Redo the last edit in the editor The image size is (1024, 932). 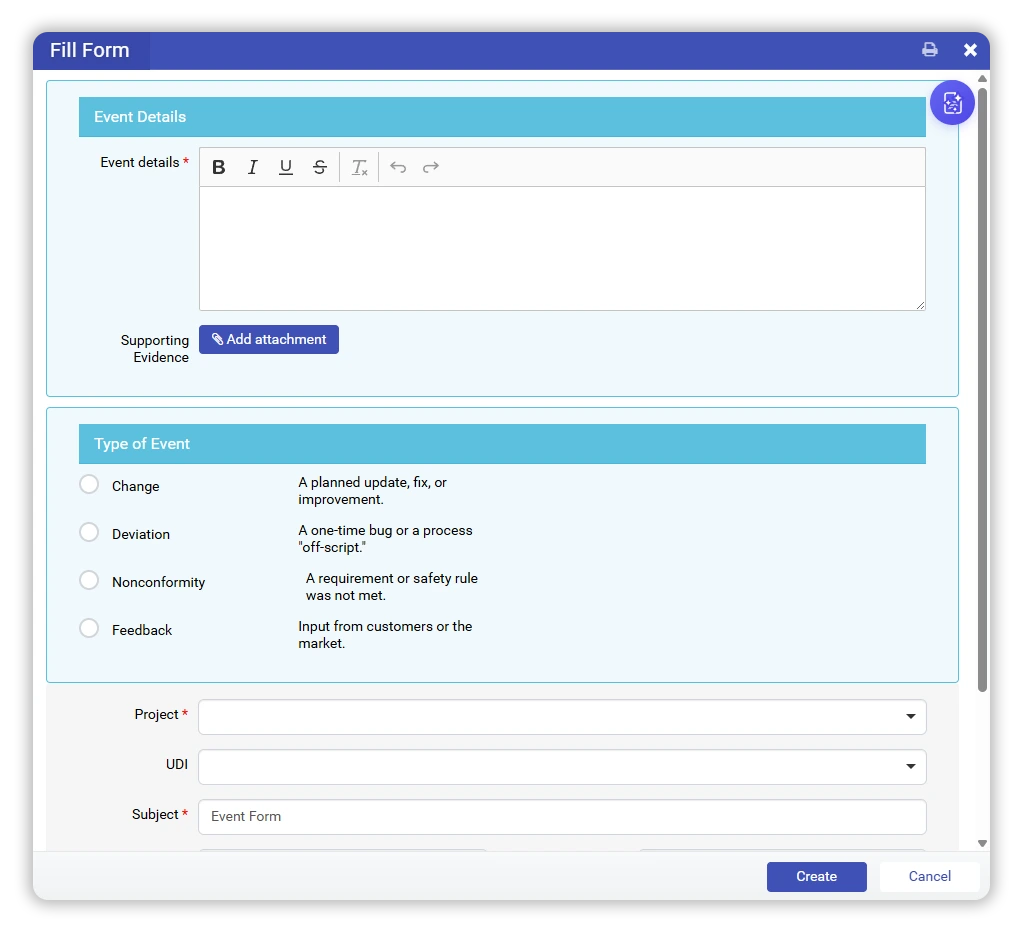click(x=430, y=167)
